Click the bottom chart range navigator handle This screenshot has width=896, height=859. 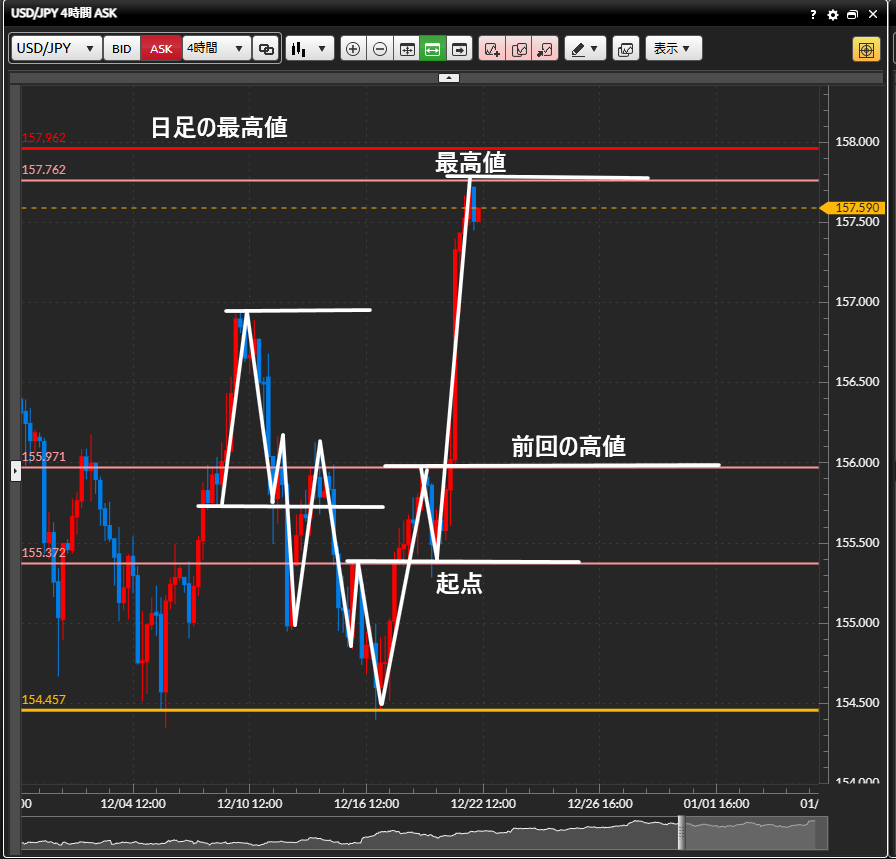coord(682,832)
